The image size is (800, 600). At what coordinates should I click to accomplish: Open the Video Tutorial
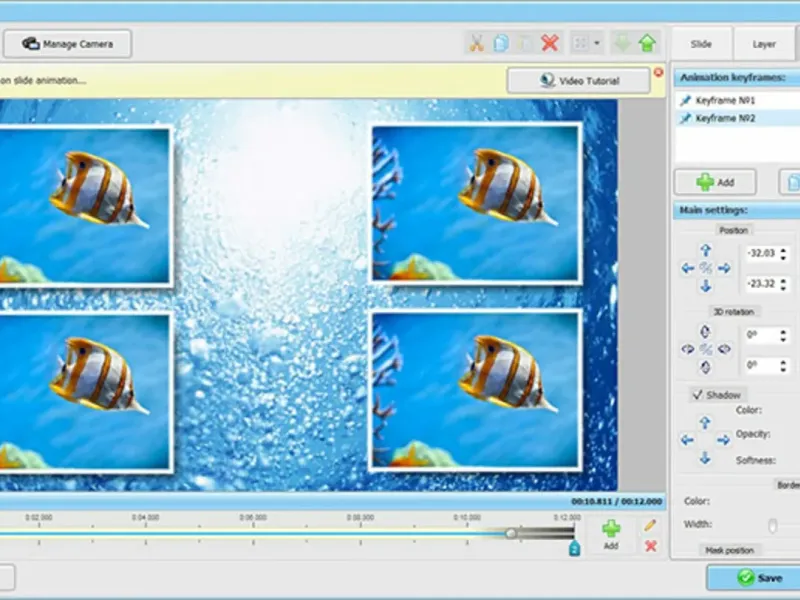coord(579,81)
